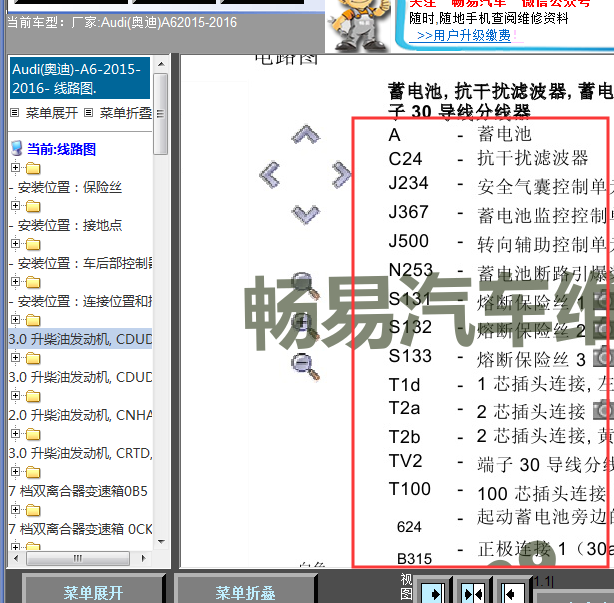Click the tree panel vertical scrollbar thumb
The height and width of the screenshot is (603, 614).
pos(161,114)
